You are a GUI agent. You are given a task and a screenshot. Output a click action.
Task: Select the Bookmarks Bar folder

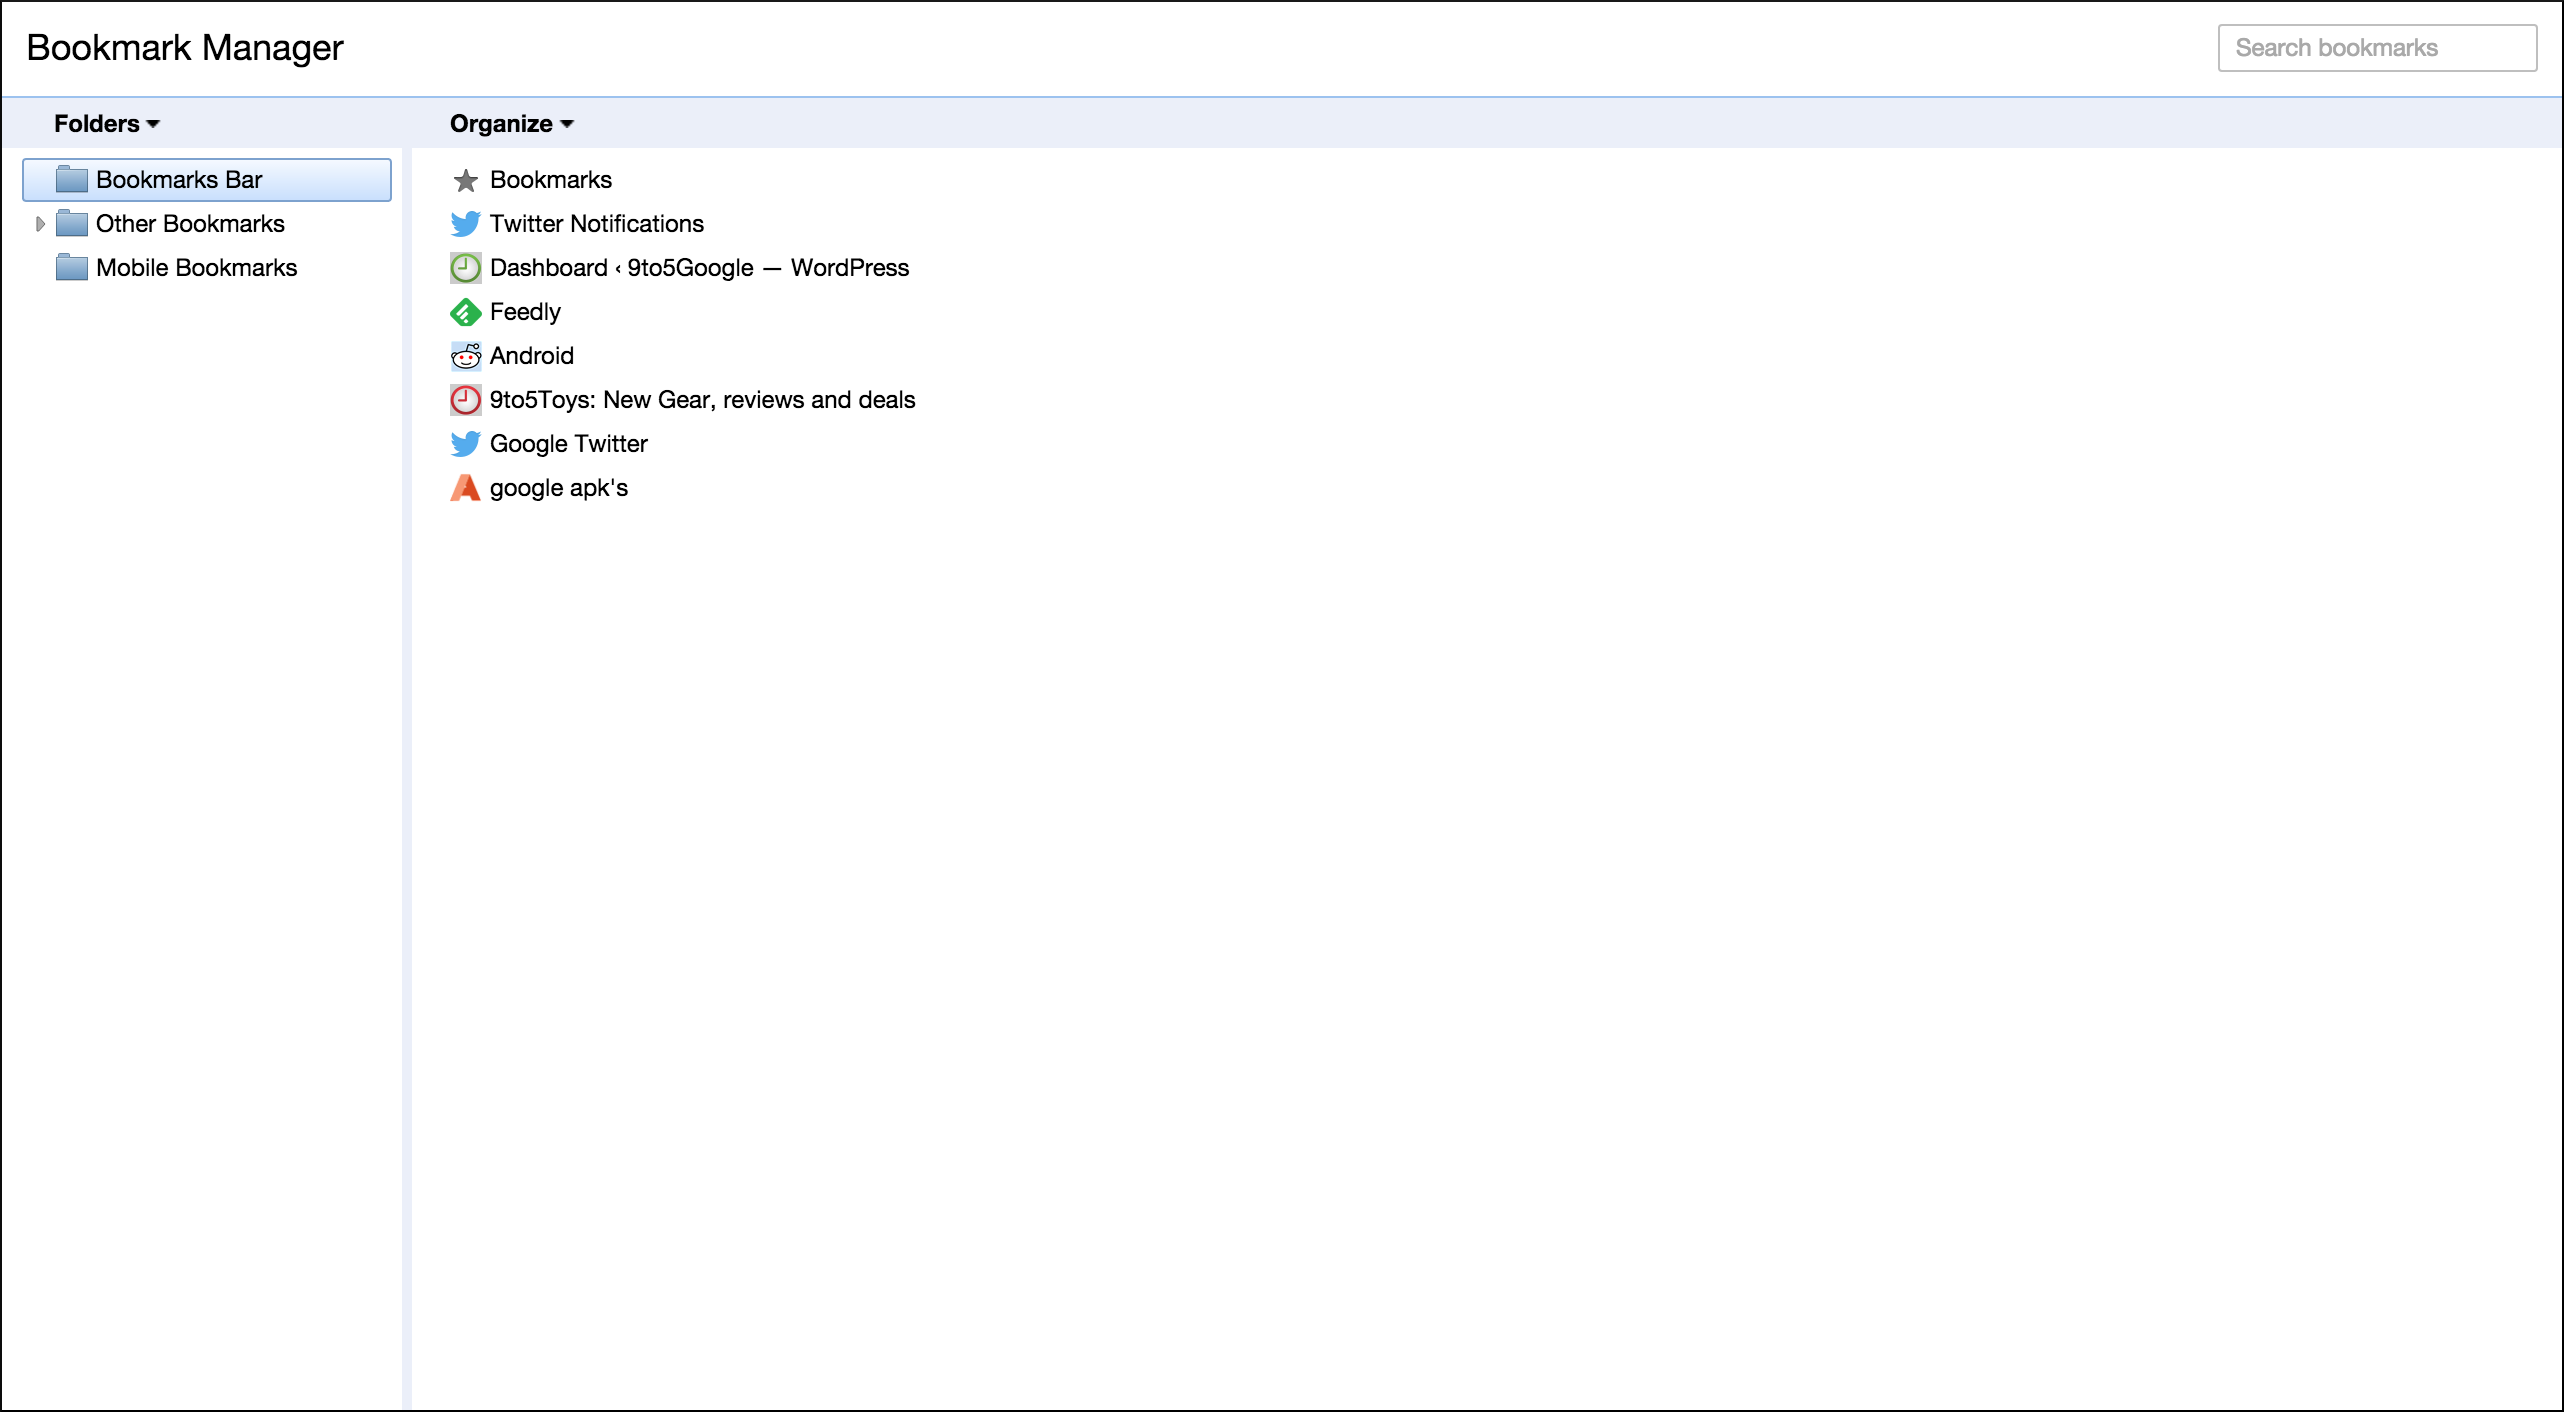179,180
